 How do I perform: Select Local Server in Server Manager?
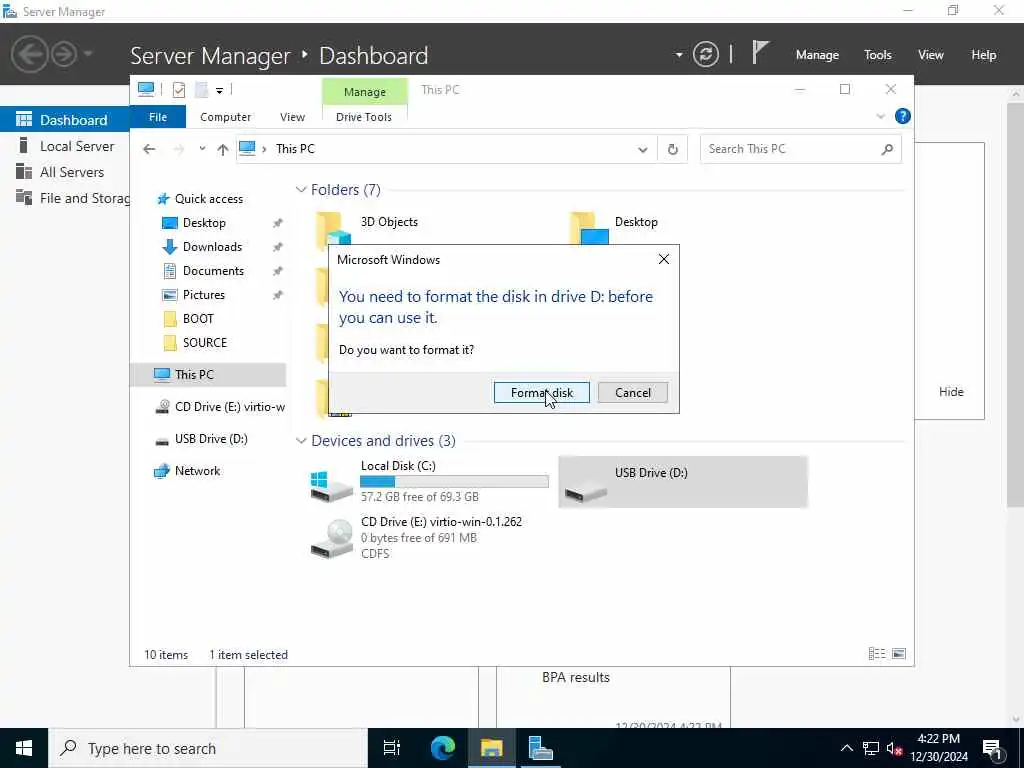tap(65, 146)
